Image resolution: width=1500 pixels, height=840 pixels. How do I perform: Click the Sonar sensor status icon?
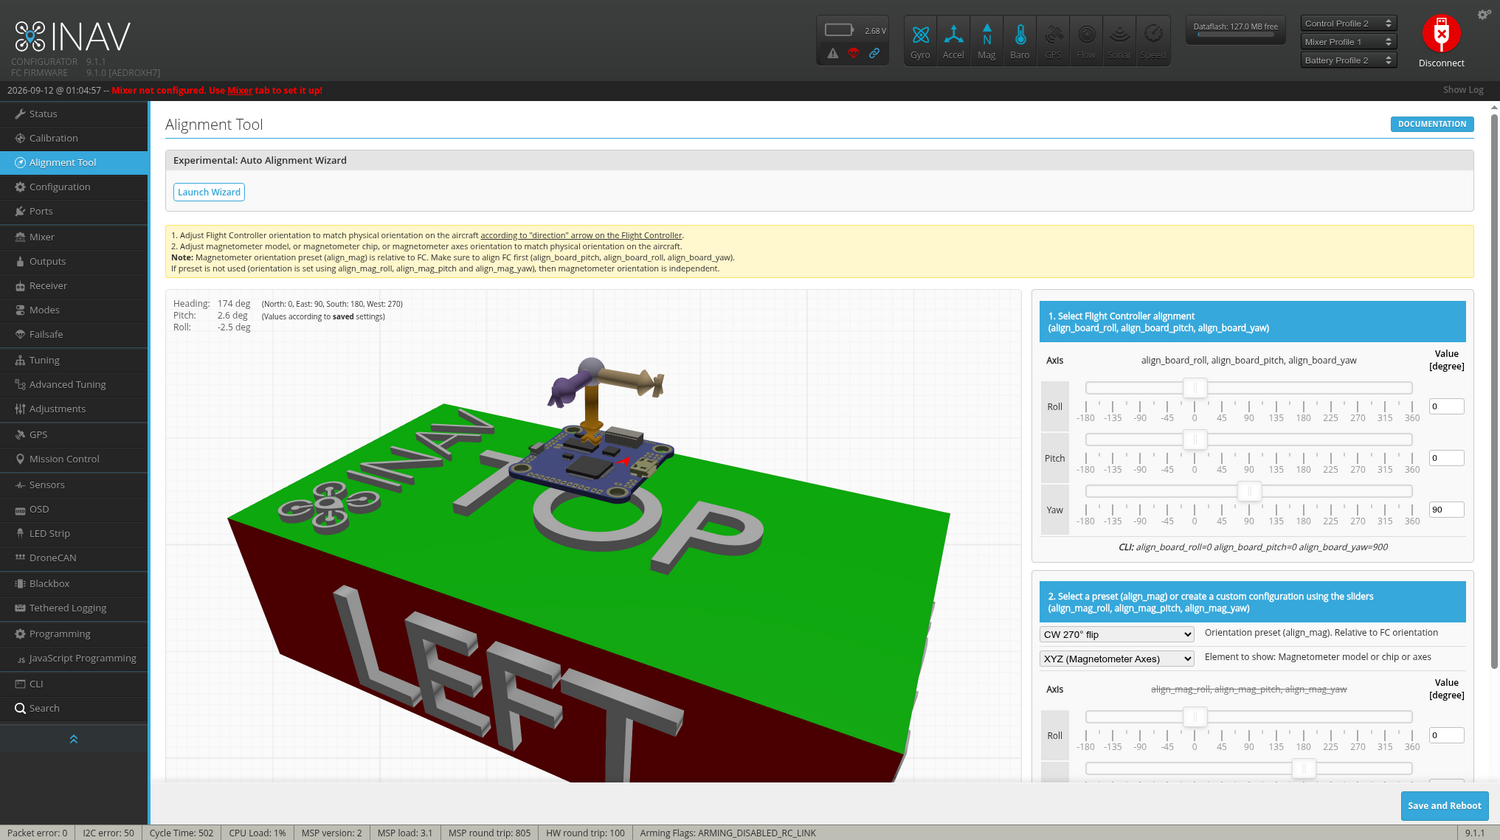(1119, 41)
